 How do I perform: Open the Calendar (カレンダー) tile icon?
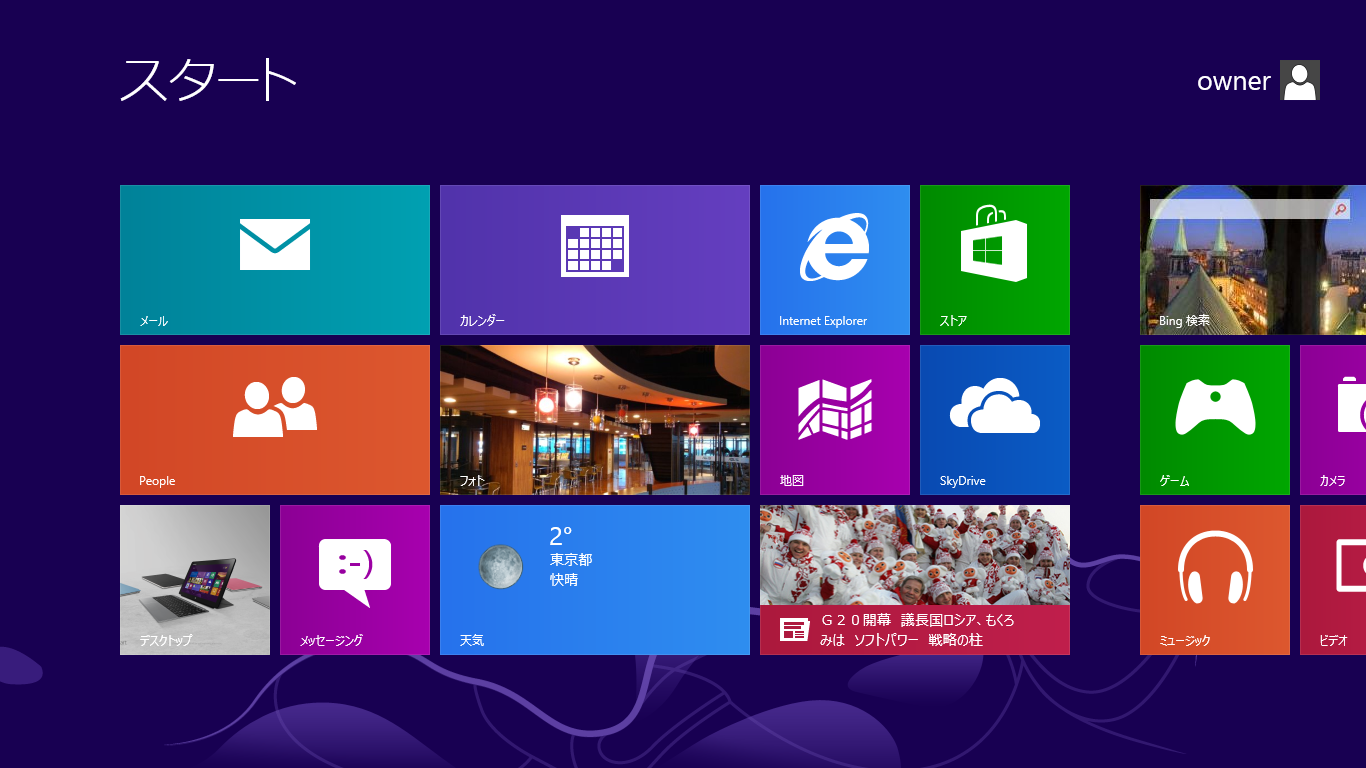point(595,245)
